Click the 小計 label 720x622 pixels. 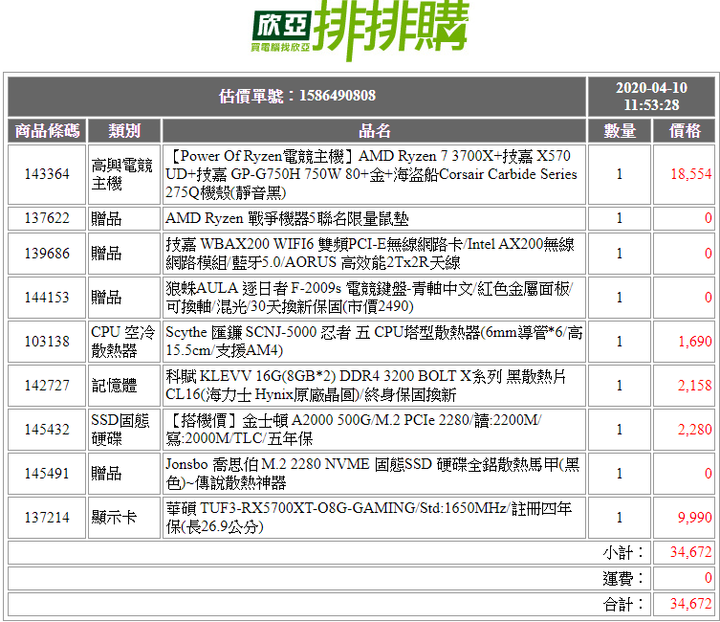[624, 553]
